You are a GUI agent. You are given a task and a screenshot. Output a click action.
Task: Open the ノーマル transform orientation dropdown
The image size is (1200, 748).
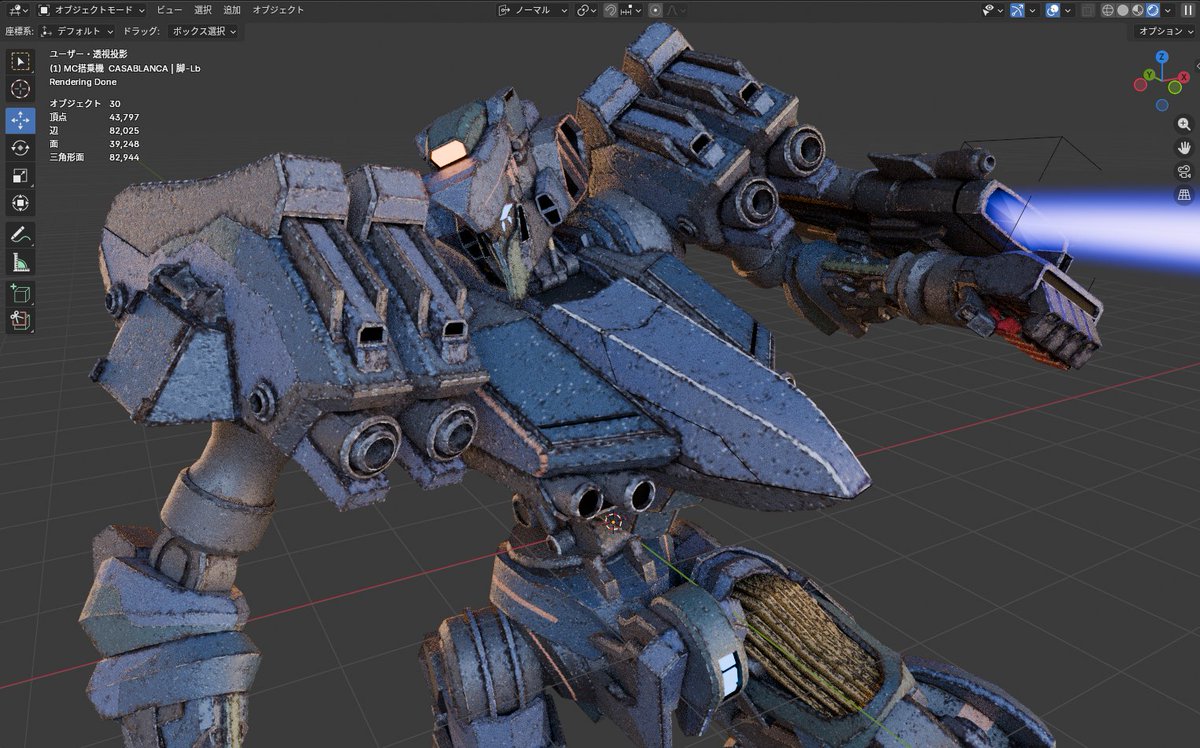pos(533,9)
